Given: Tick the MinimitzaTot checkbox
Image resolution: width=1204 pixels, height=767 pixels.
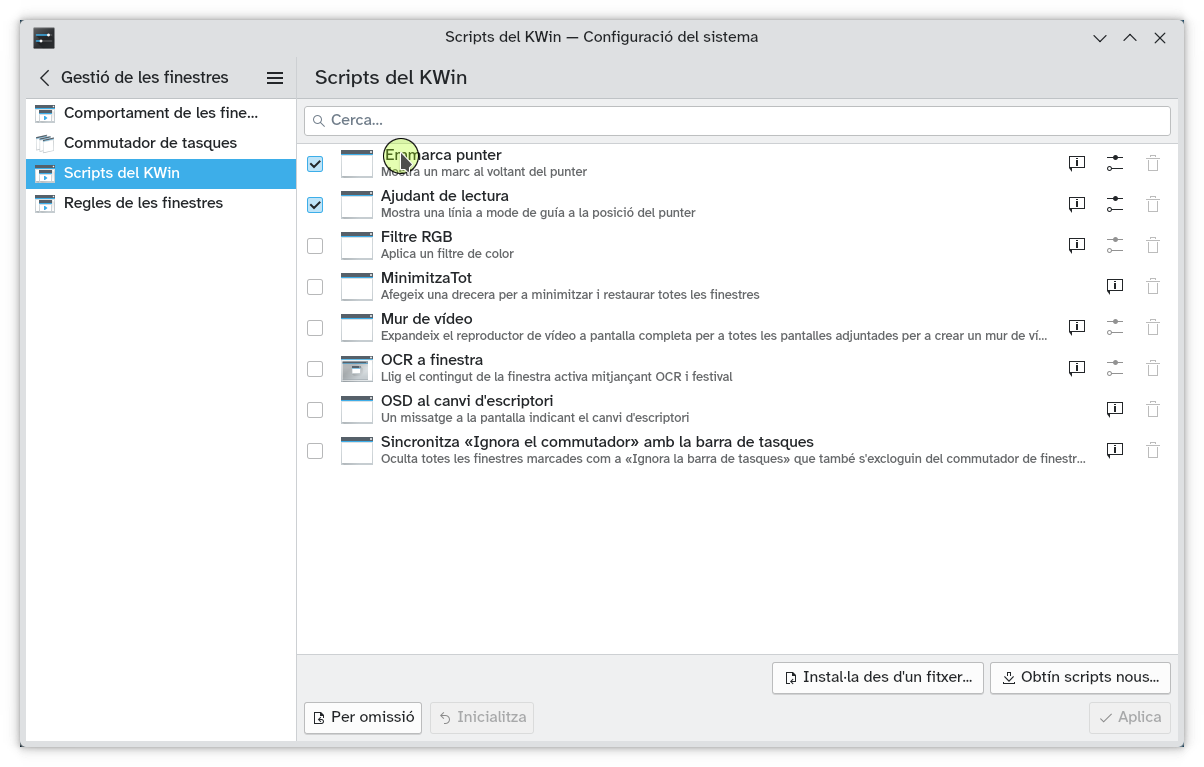Looking at the screenshot, I should (x=315, y=287).
